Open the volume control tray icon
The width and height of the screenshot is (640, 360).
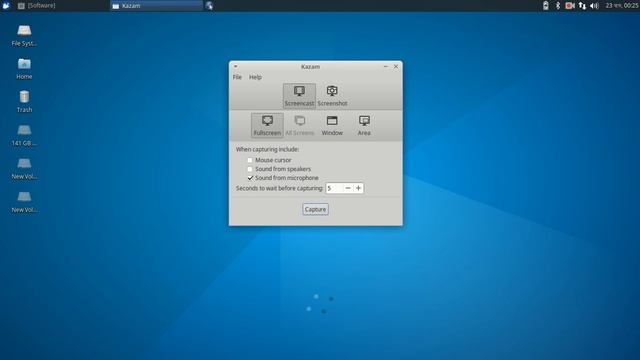point(594,6)
